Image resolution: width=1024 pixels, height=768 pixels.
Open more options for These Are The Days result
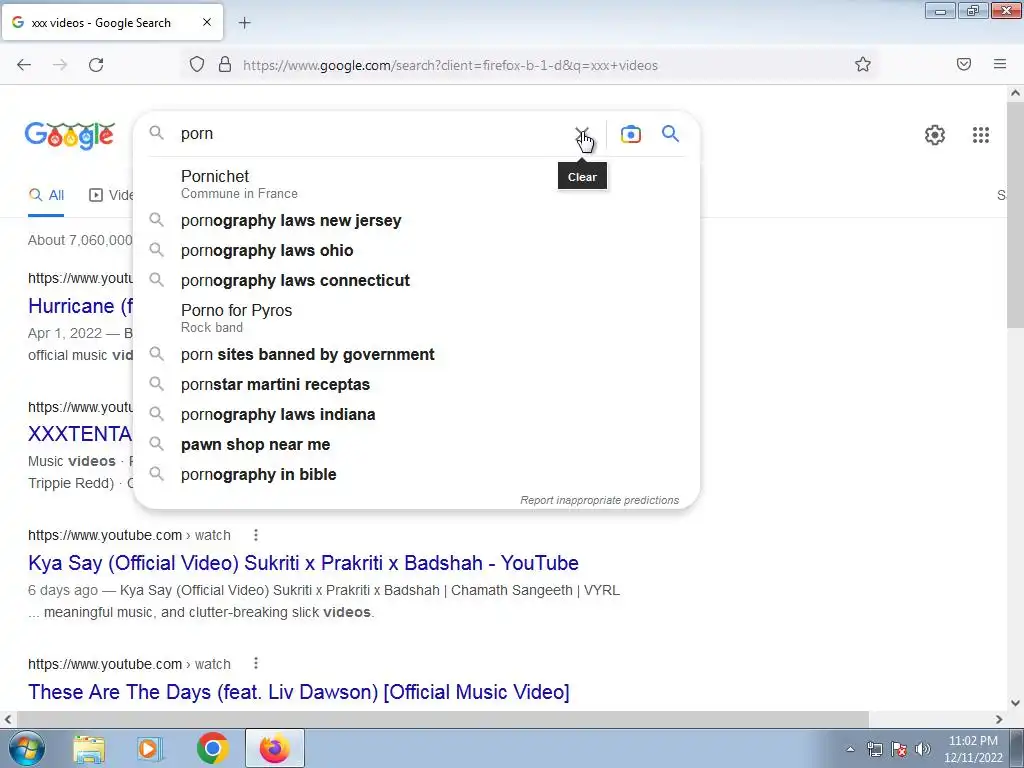256,664
